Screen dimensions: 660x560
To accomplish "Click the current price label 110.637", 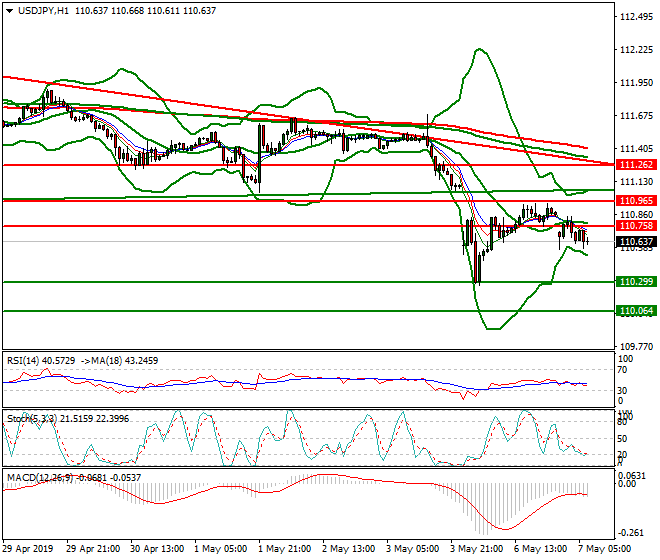I will pos(636,242).
